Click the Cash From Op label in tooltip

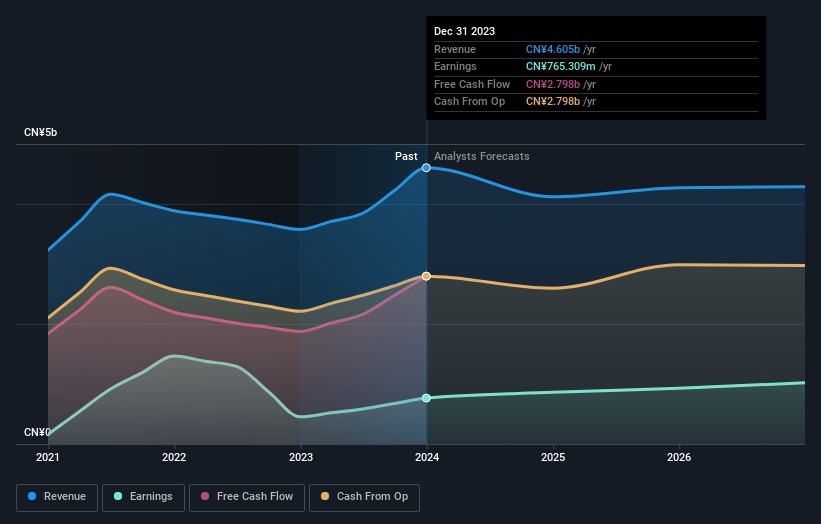tap(469, 102)
